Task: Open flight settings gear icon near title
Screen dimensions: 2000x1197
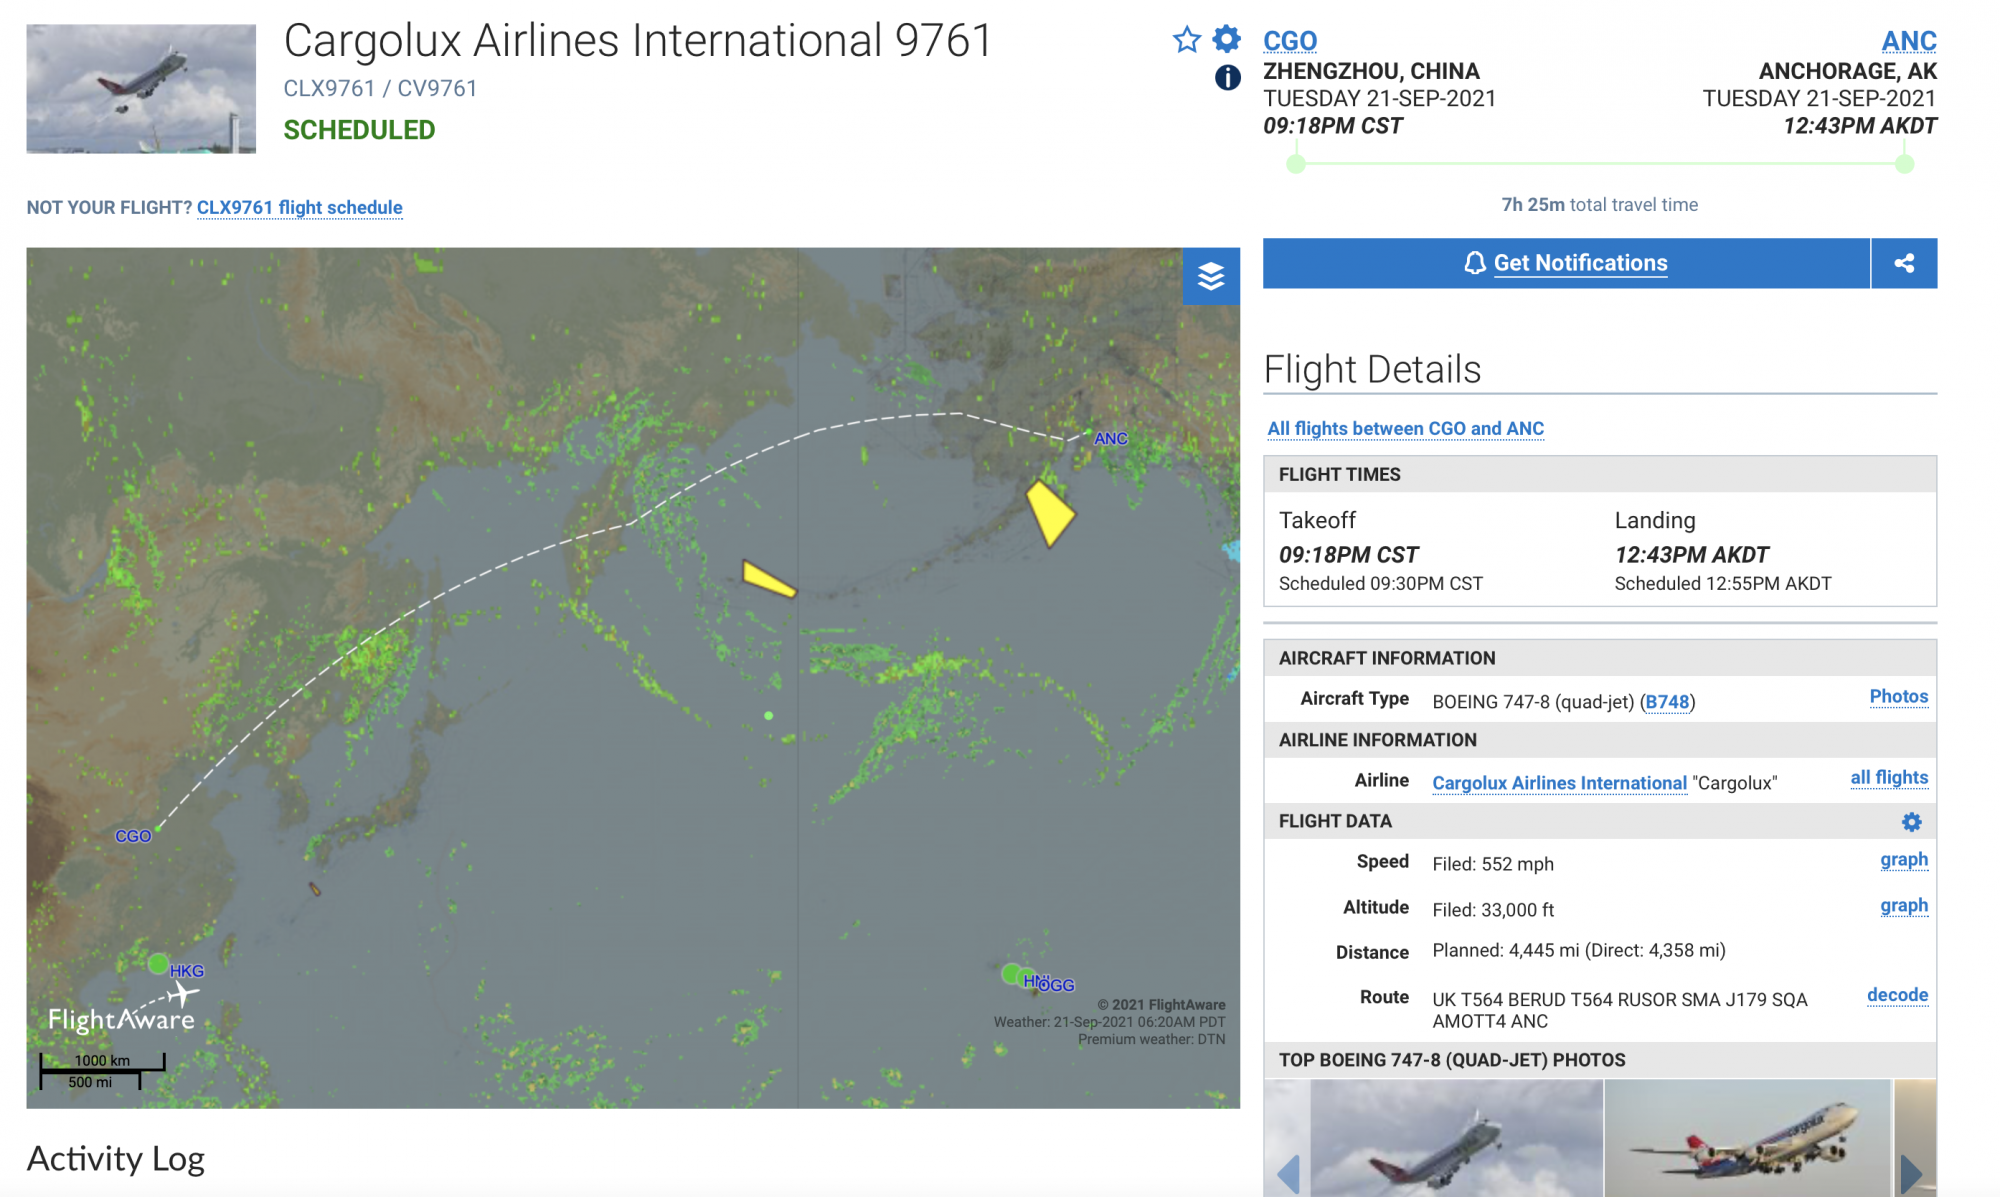Action: (x=1226, y=39)
